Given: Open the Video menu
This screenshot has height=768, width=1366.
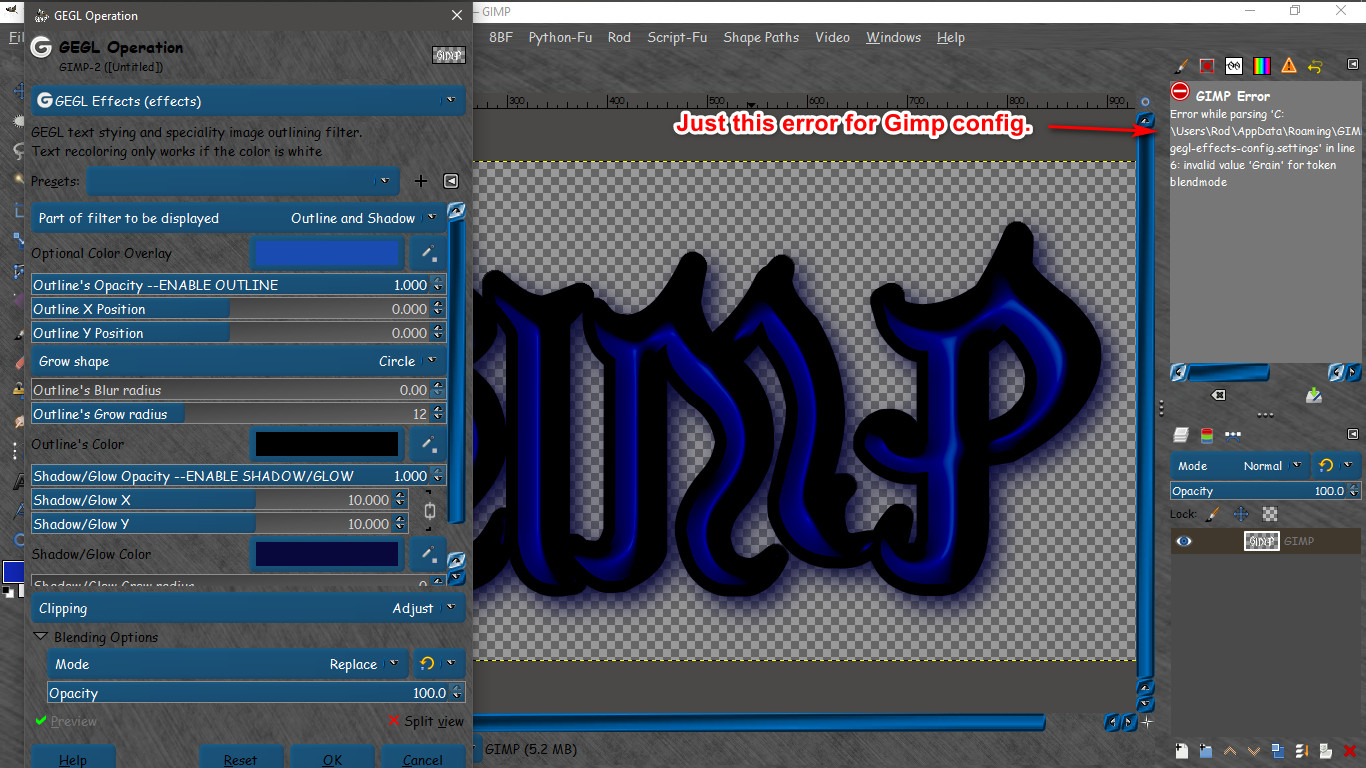Looking at the screenshot, I should click(x=832, y=37).
